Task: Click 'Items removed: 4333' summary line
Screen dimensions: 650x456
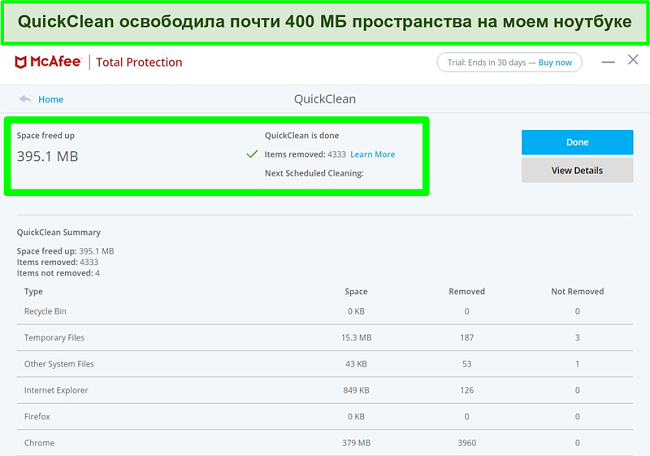Action: 57,262
